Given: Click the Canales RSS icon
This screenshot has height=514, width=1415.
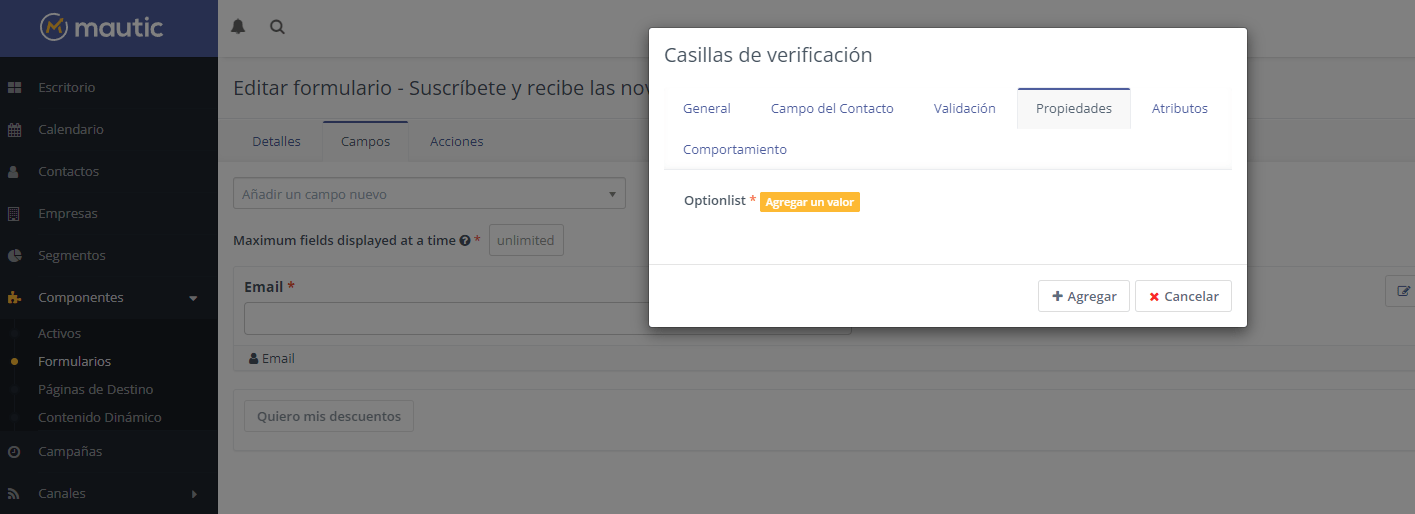Looking at the screenshot, I should pyautogui.click(x=15, y=494).
